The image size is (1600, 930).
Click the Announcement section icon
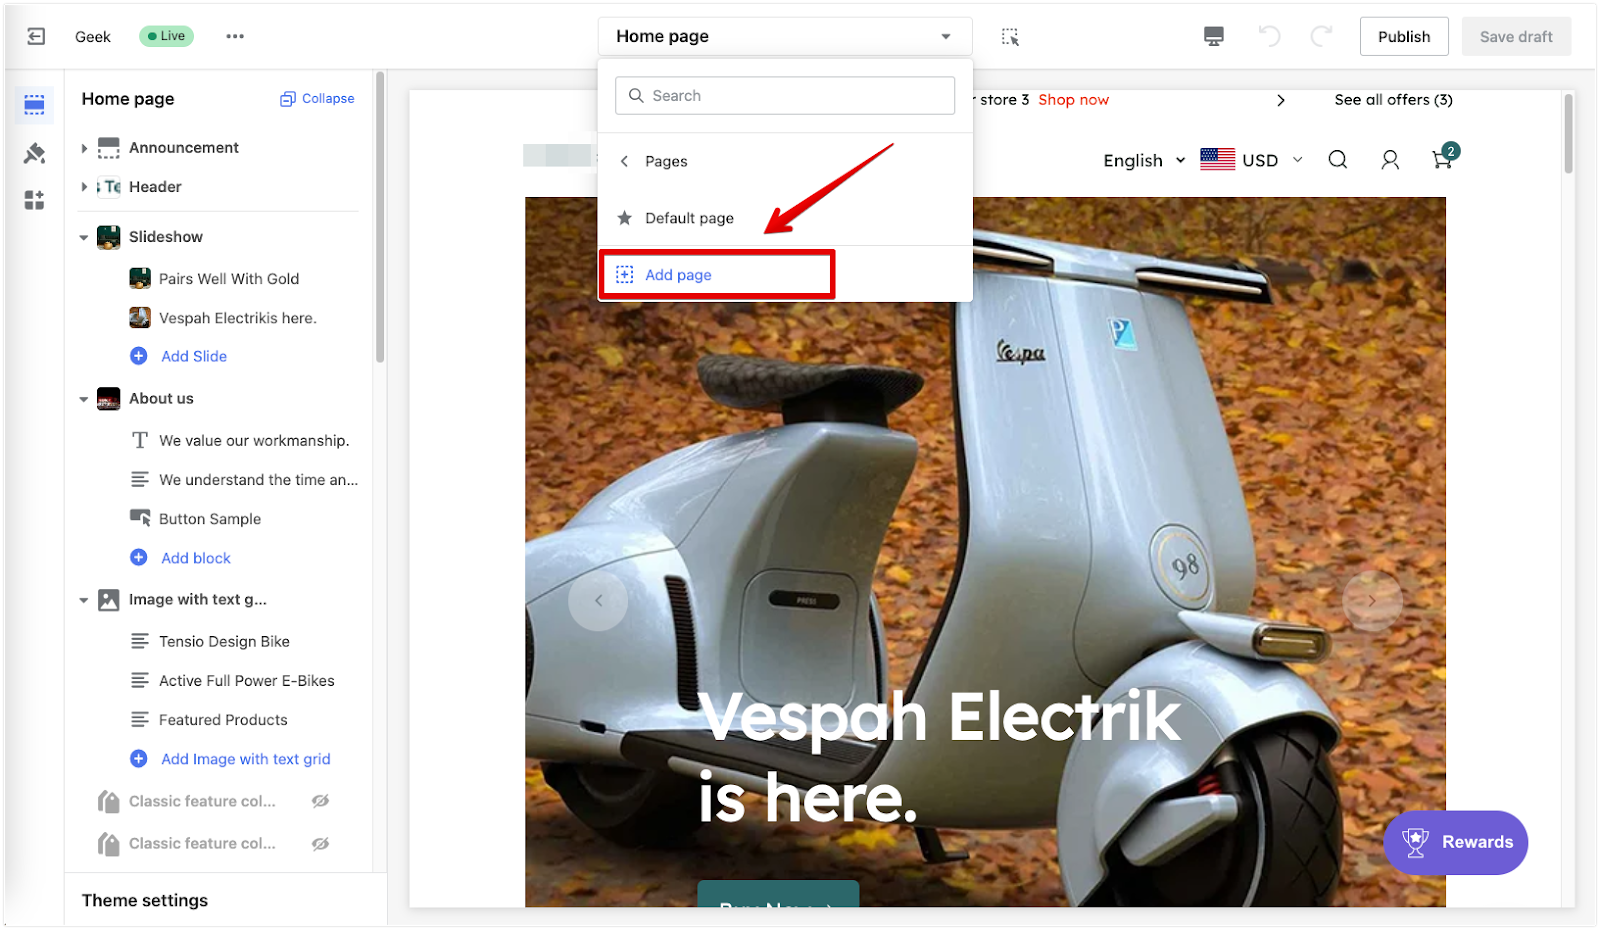pos(108,148)
